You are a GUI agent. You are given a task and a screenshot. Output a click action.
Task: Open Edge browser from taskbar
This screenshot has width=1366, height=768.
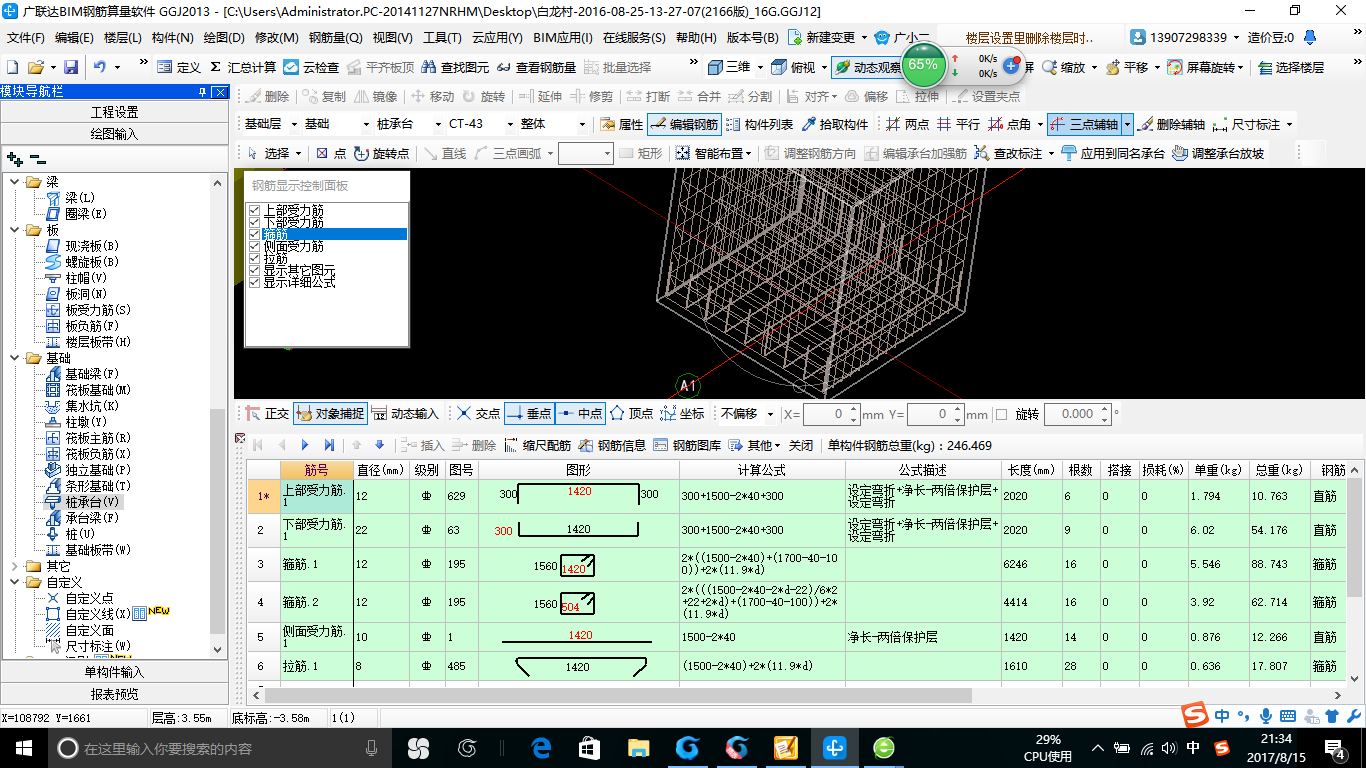pyautogui.click(x=541, y=748)
